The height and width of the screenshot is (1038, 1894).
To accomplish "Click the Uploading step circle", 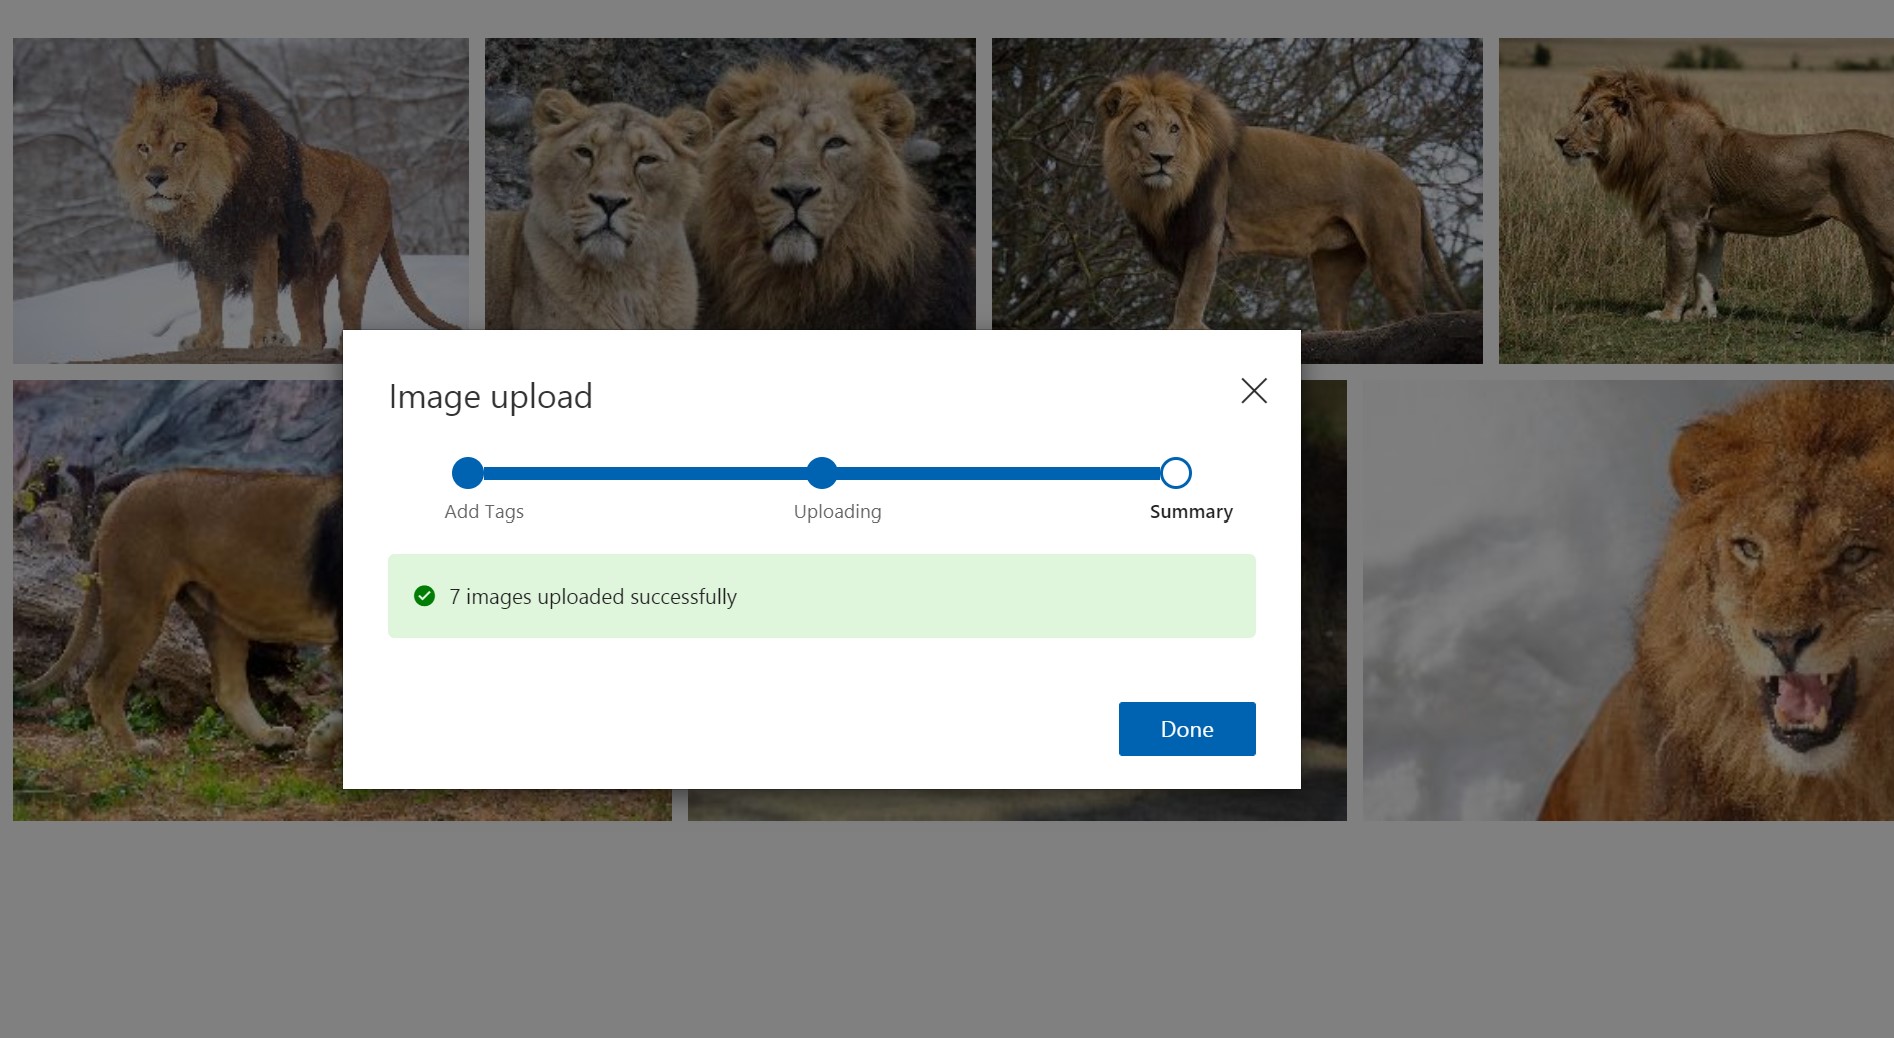I will [822, 473].
